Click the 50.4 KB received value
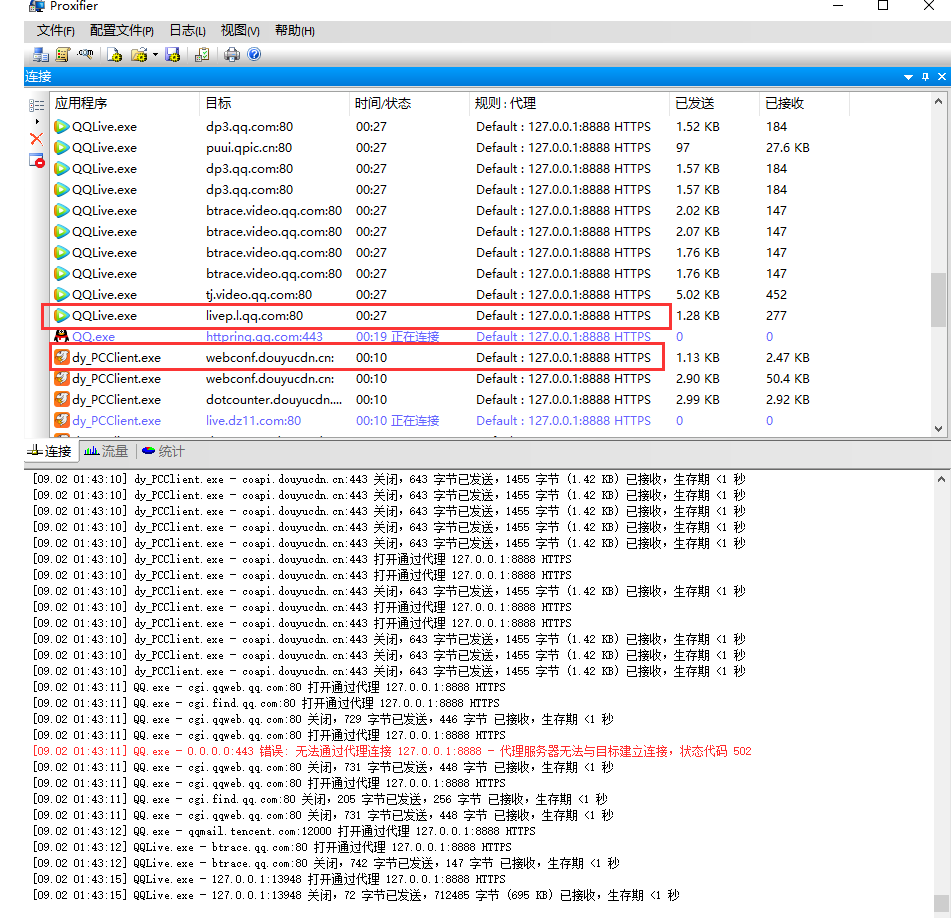Screen dimensions: 951x918 (787, 379)
